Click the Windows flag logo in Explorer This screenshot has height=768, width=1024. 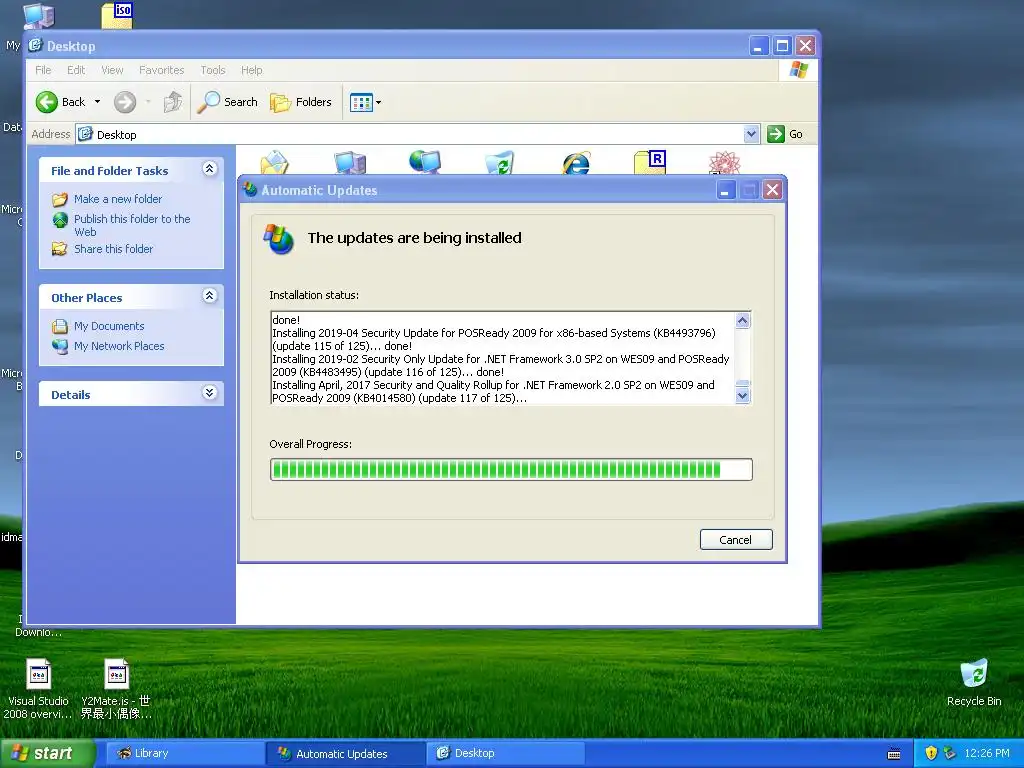[x=798, y=70]
